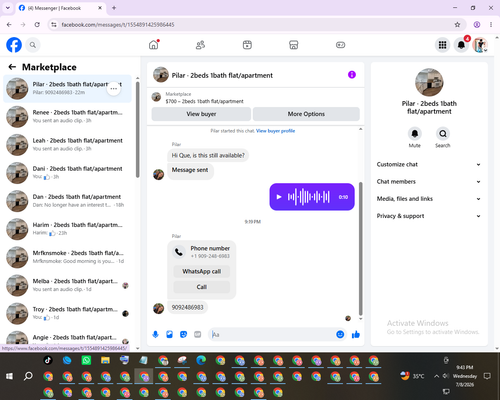
Task: Click the Search in conversation icon
Action: point(443,134)
